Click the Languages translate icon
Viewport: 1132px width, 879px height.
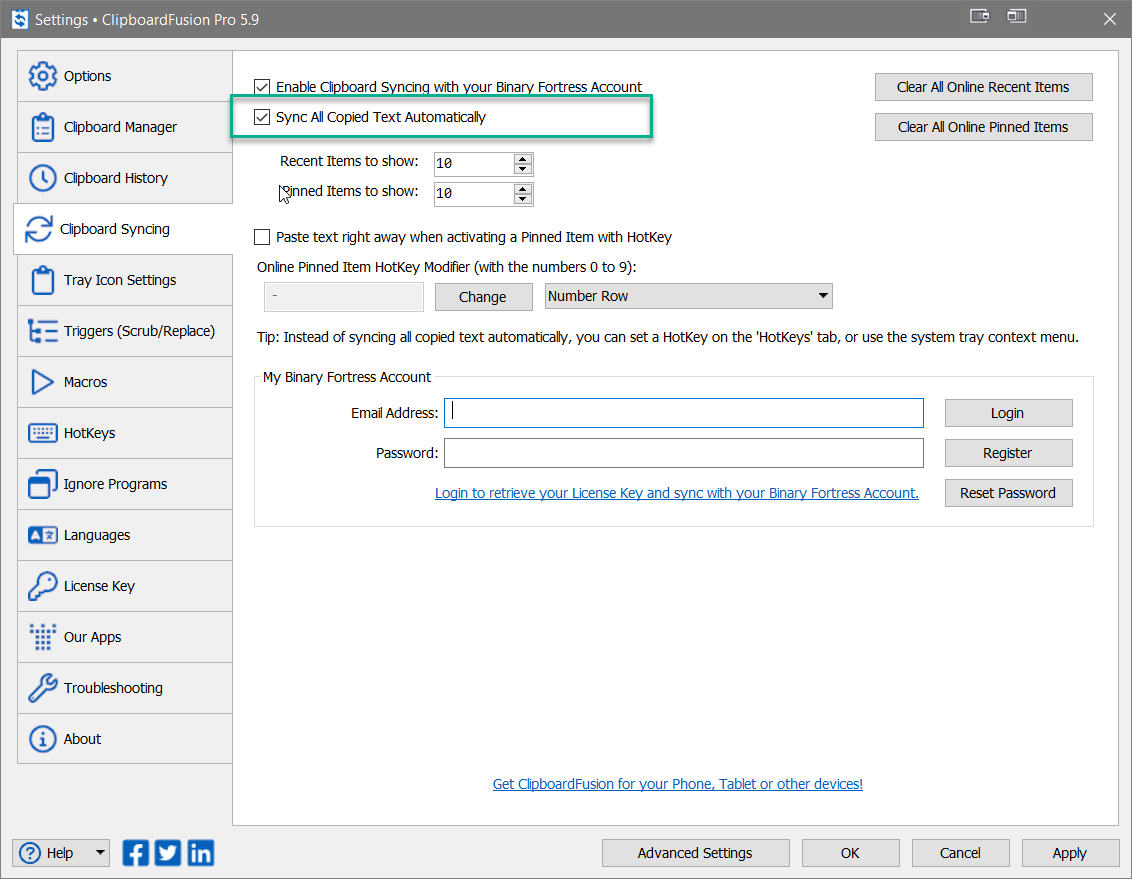click(x=43, y=535)
